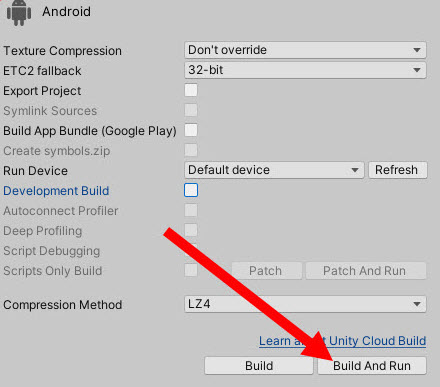This screenshot has width=440, height=387.
Task: Toggle the Autoconnect Profiler checkbox
Action: 191,210
